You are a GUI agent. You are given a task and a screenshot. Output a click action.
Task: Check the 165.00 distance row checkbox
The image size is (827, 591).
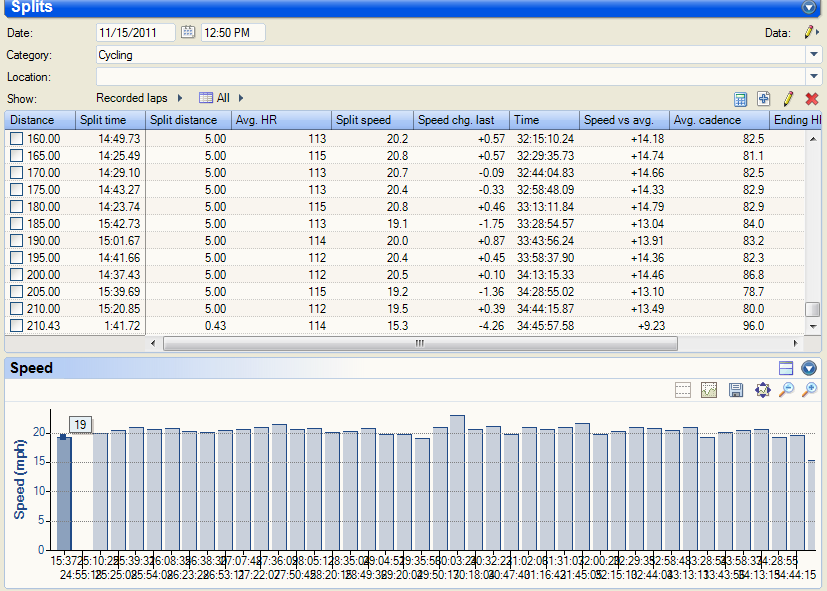17,156
